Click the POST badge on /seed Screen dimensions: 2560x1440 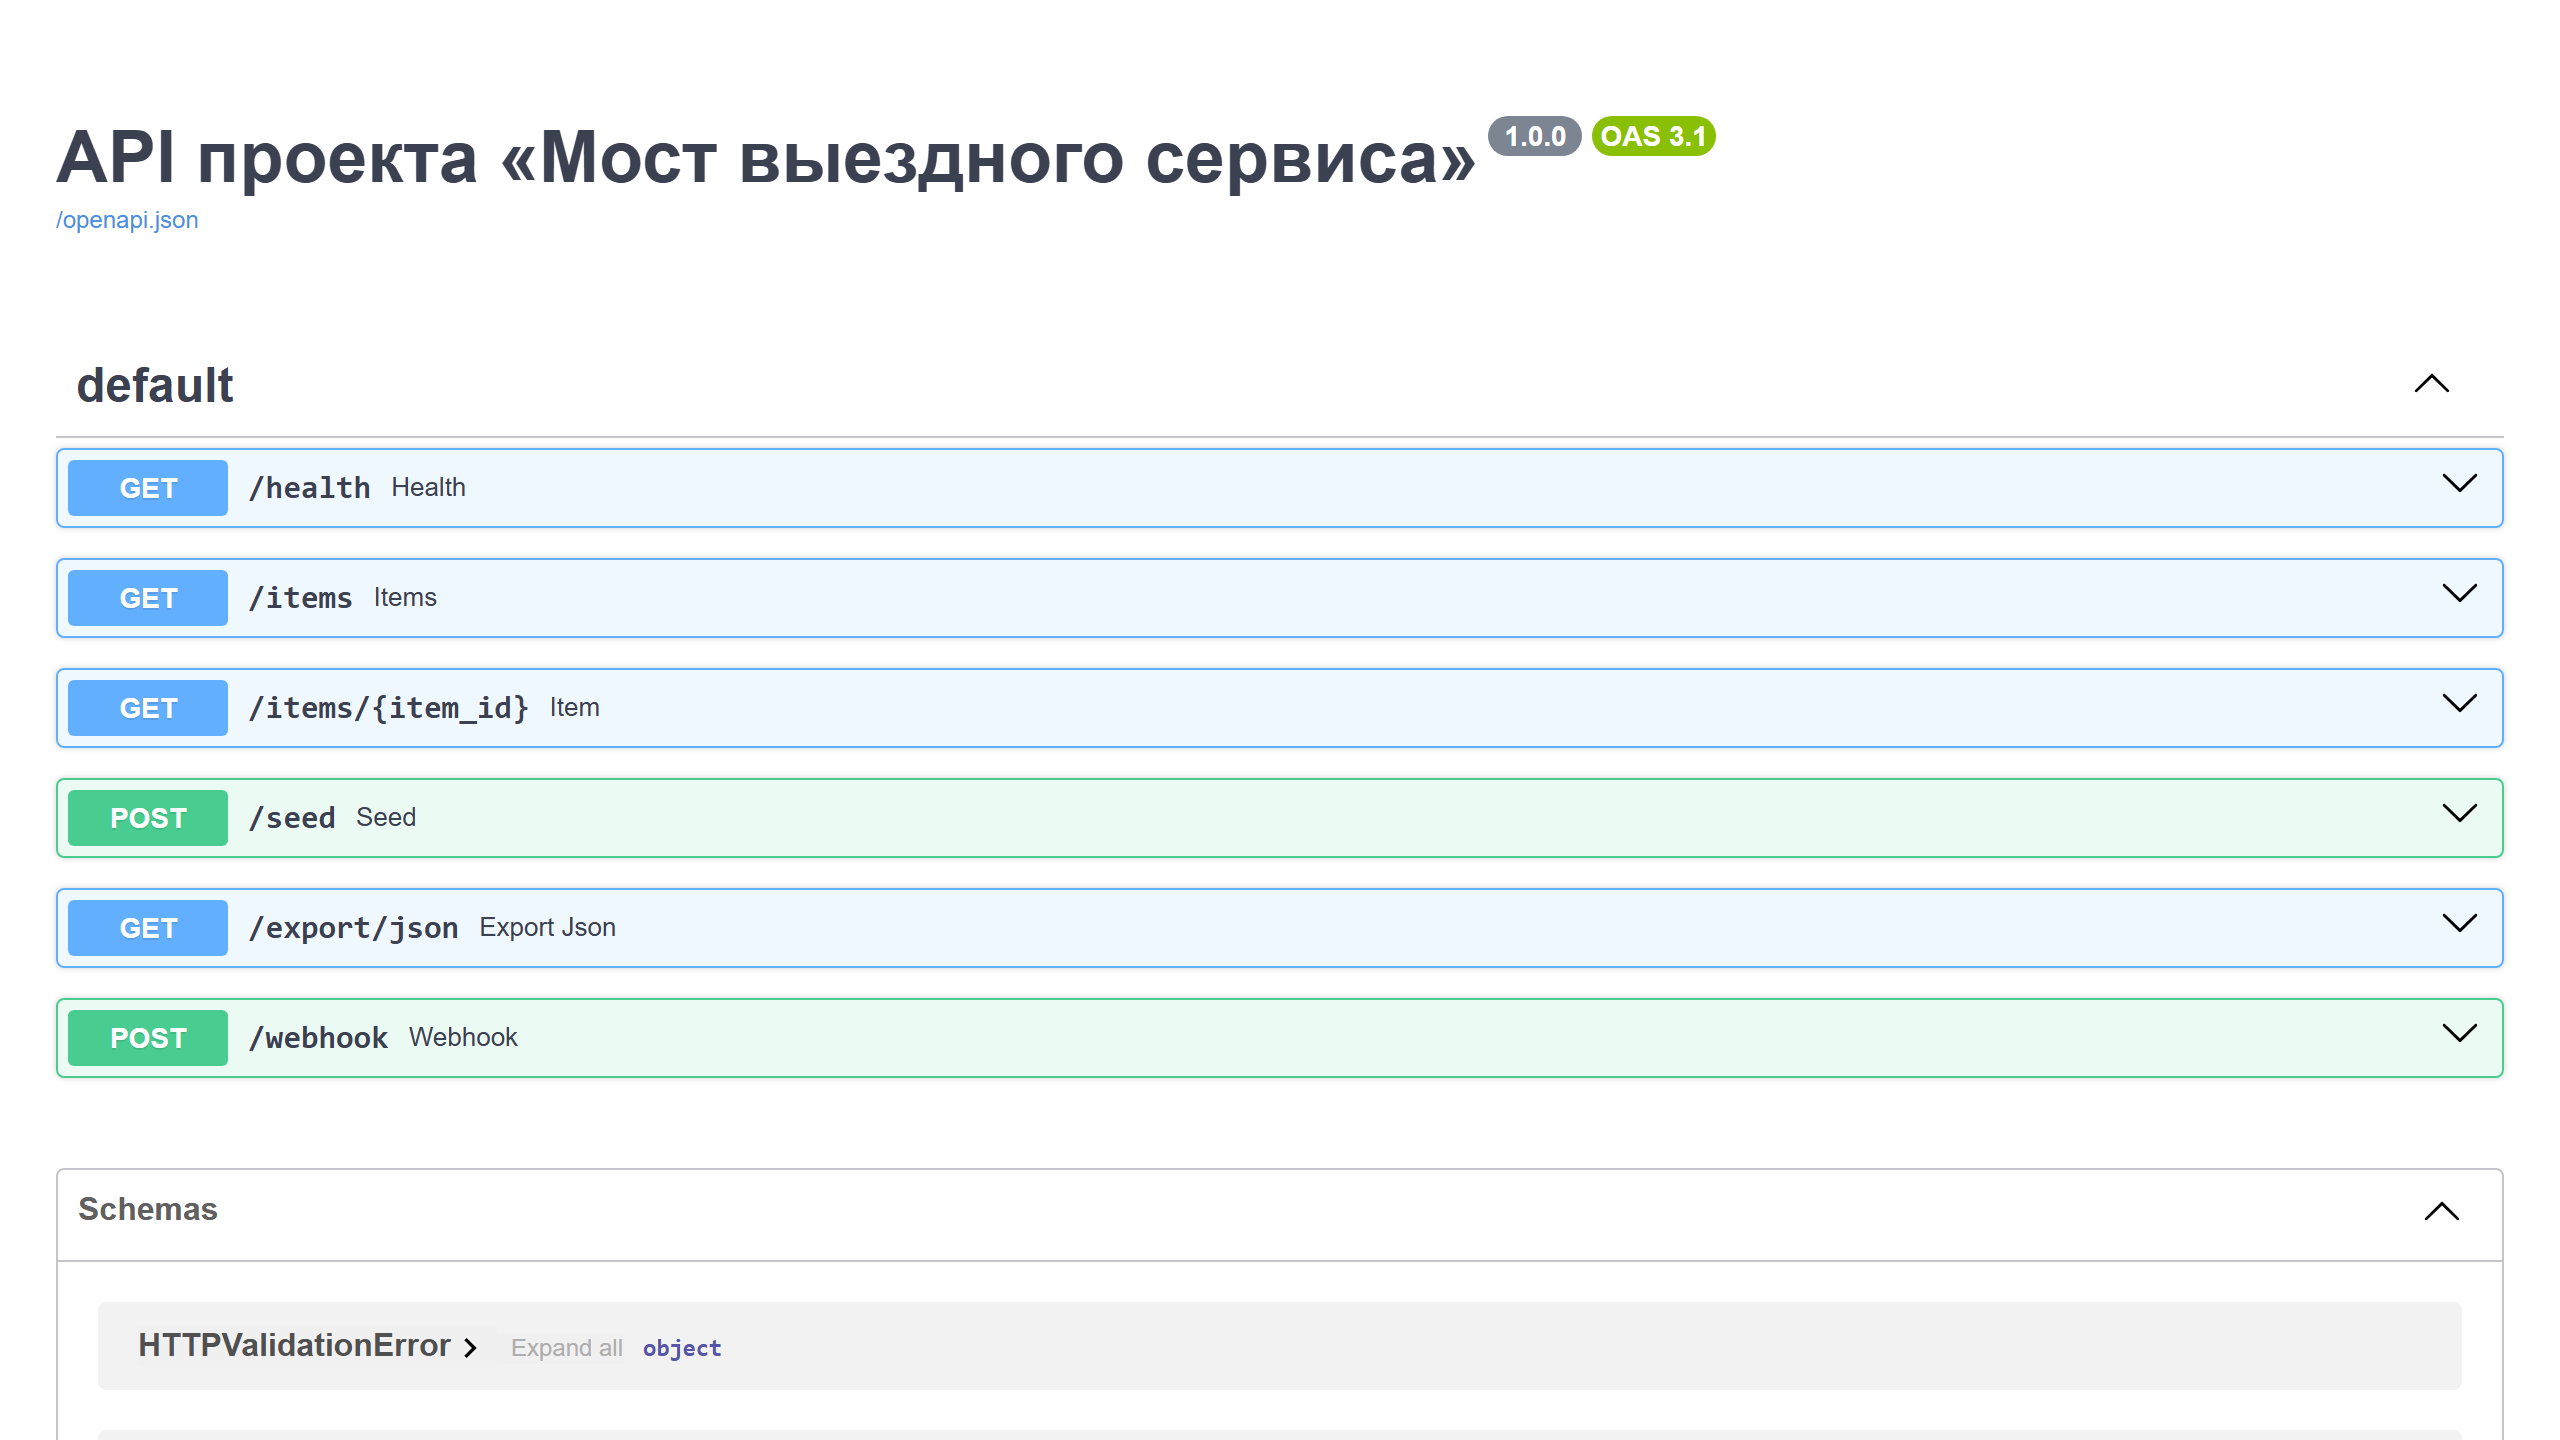147,817
